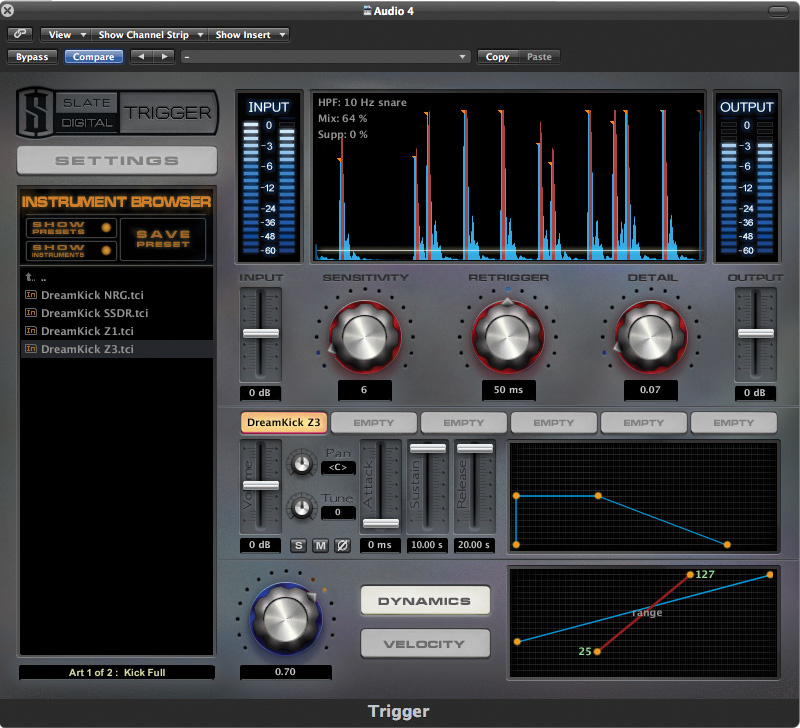Click the Copy button

tap(497, 57)
